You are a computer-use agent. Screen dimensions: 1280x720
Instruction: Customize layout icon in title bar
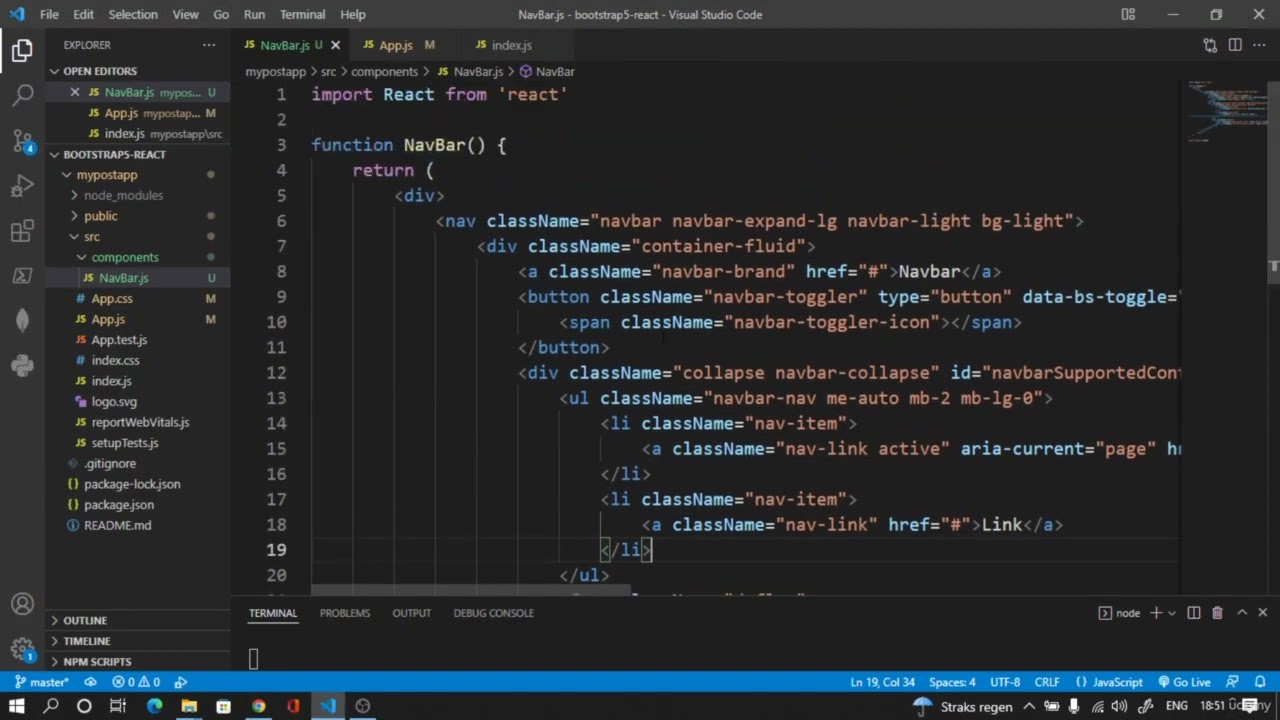pyautogui.click(x=1128, y=14)
